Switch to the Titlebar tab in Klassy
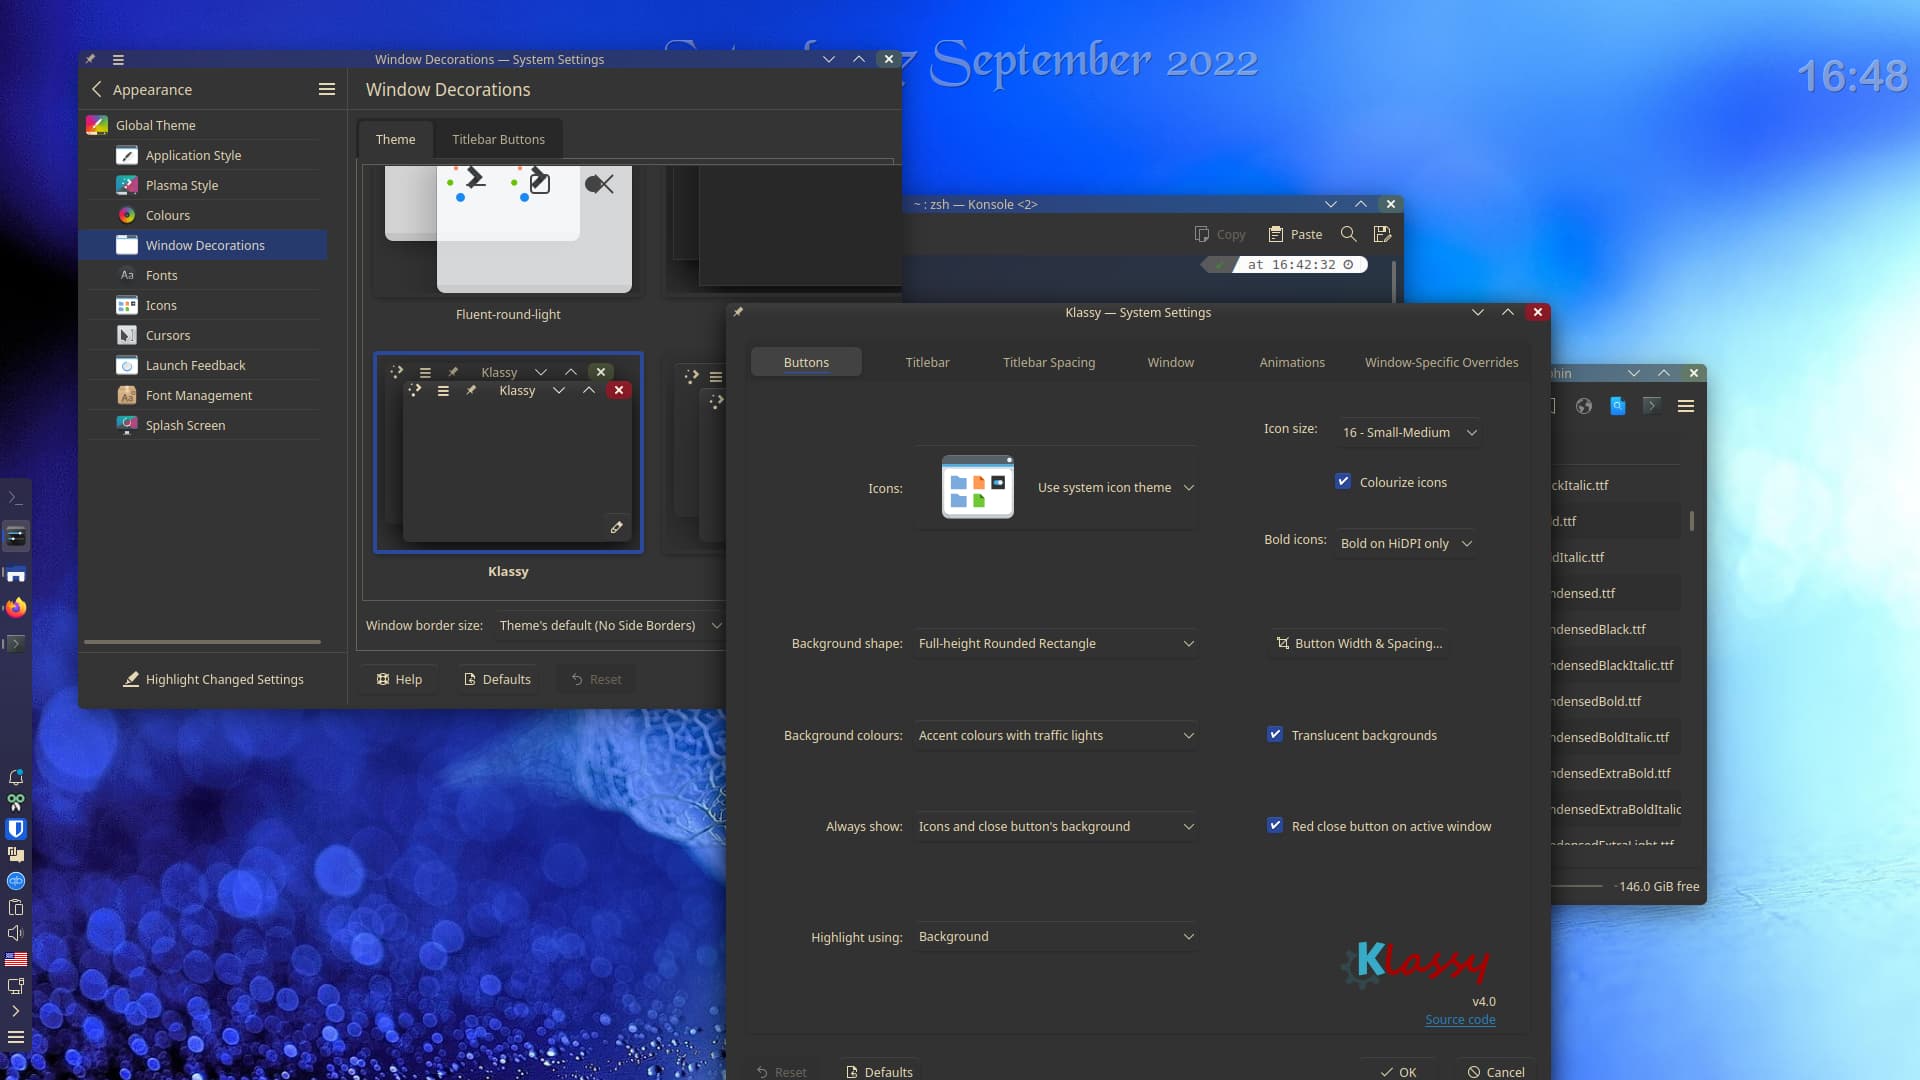1920x1080 pixels. 927,362
